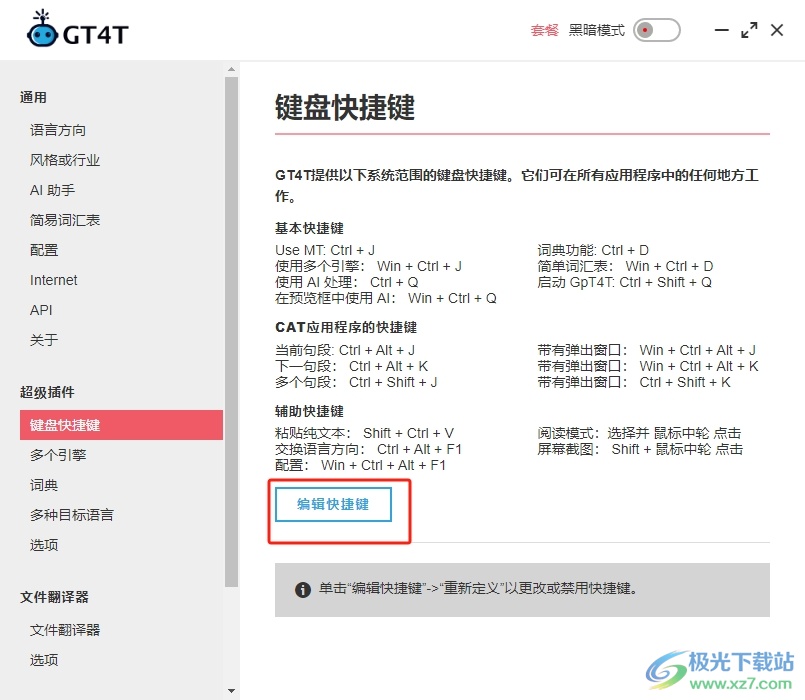This screenshot has width=805, height=700.
Task: Click 简单词汇表 shortcut line
Action: click(625, 266)
